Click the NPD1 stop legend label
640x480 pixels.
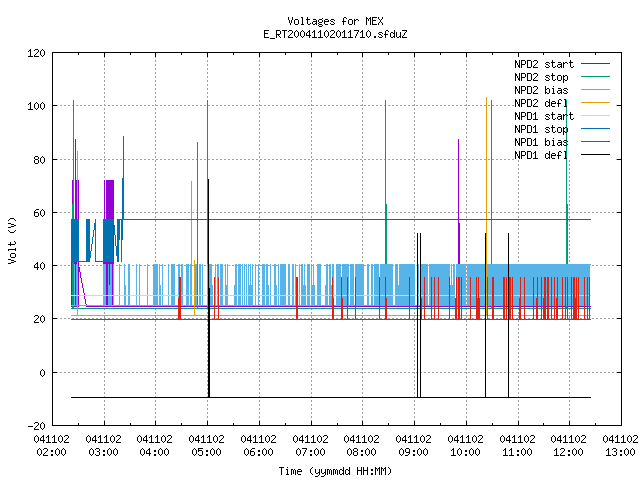pos(541,129)
